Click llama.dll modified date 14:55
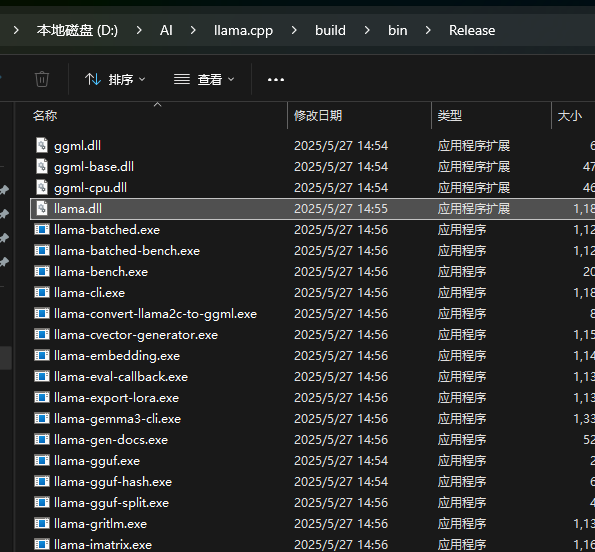 [341, 209]
